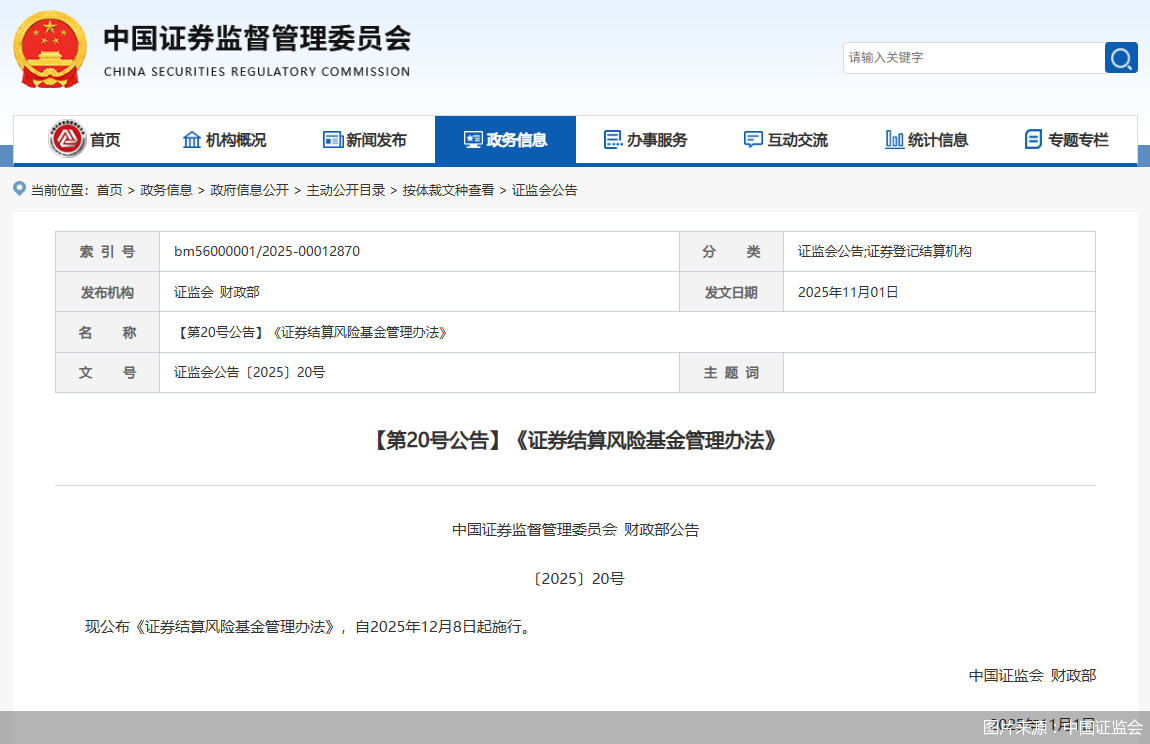Click the bar chart icon beside 统计信息
The height and width of the screenshot is (744, 1150).
(x=893, y=139)
